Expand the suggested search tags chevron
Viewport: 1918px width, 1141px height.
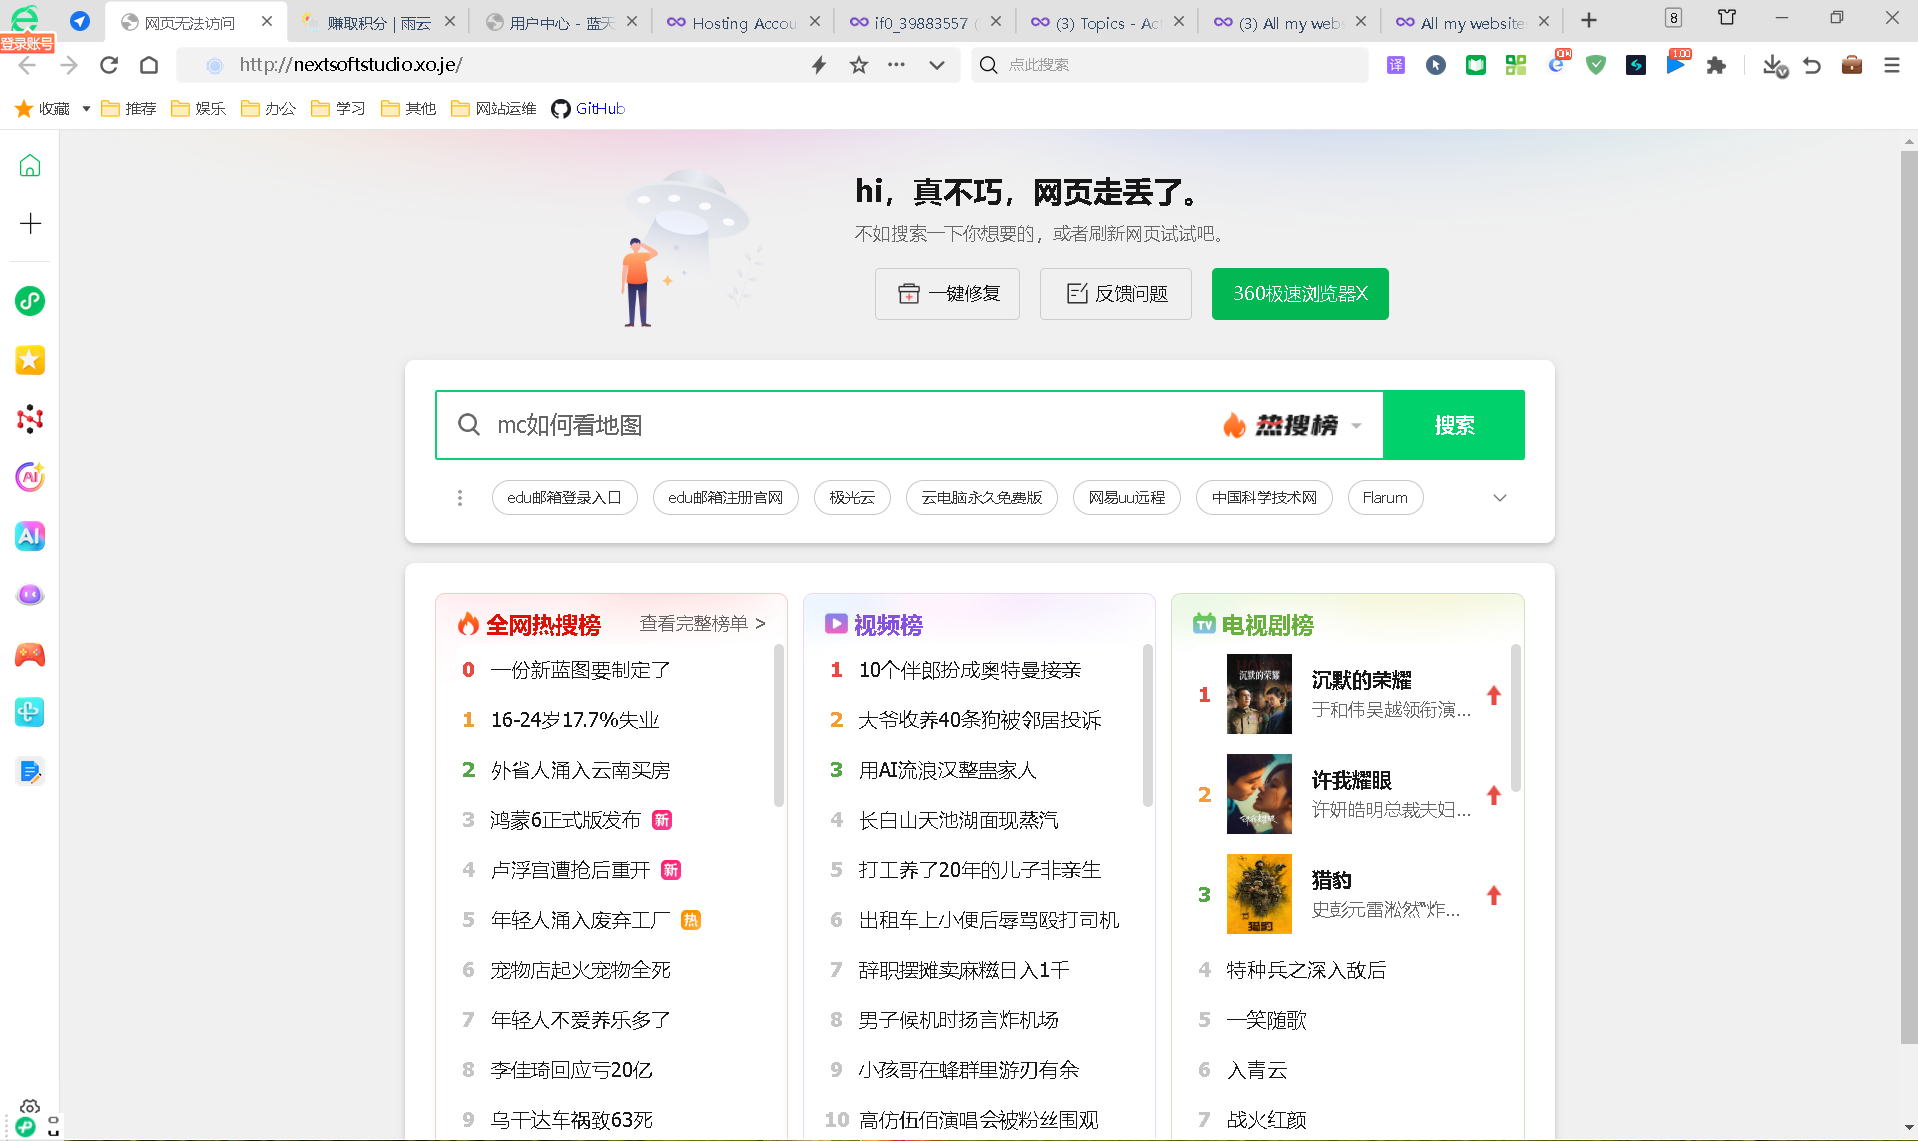[1499, 498]
